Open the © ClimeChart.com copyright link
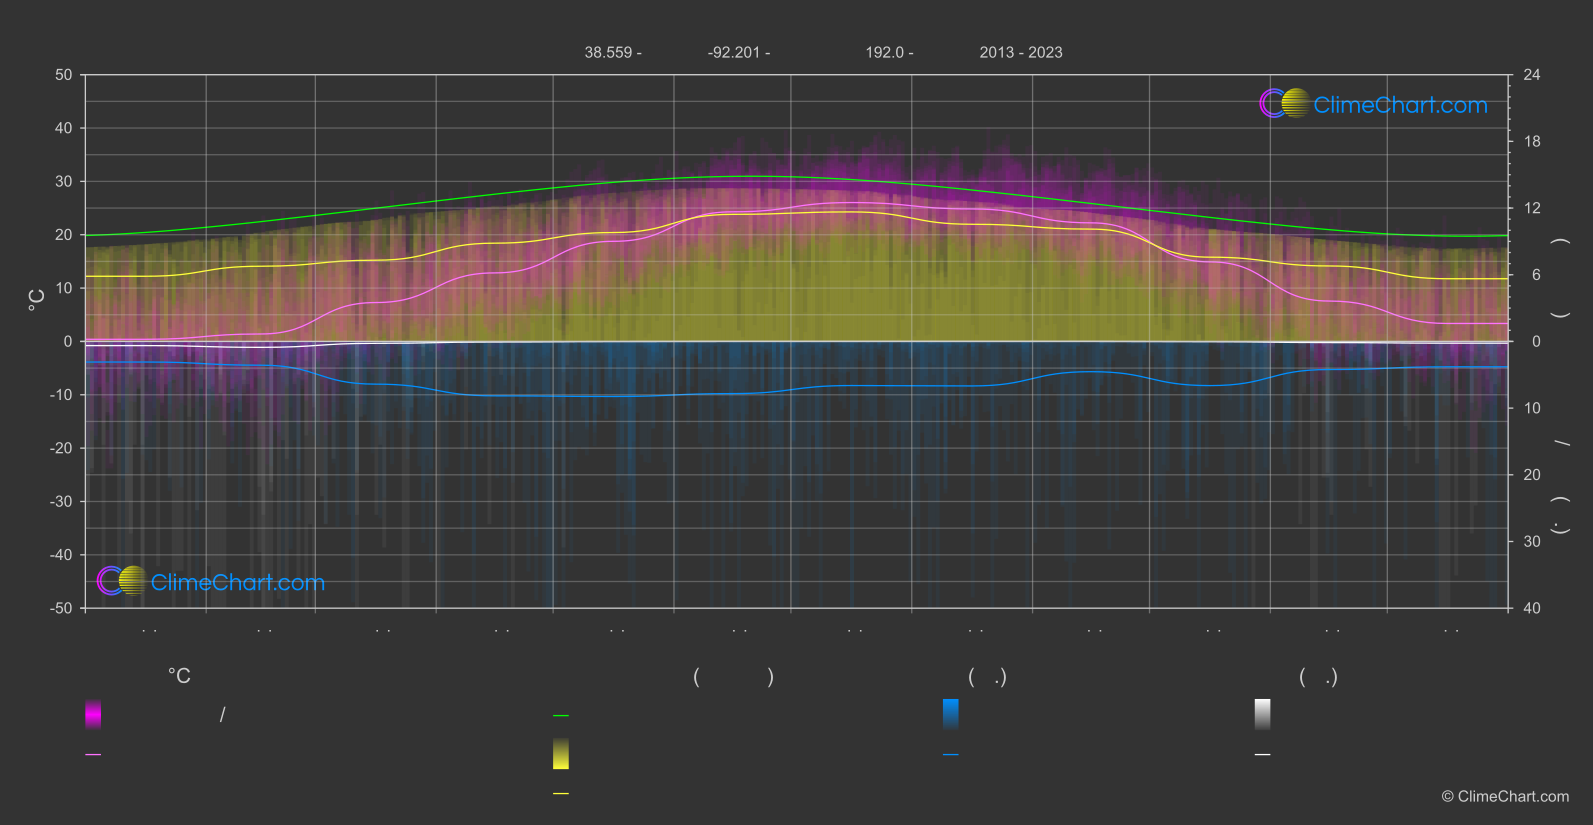 pos(1505,797)
